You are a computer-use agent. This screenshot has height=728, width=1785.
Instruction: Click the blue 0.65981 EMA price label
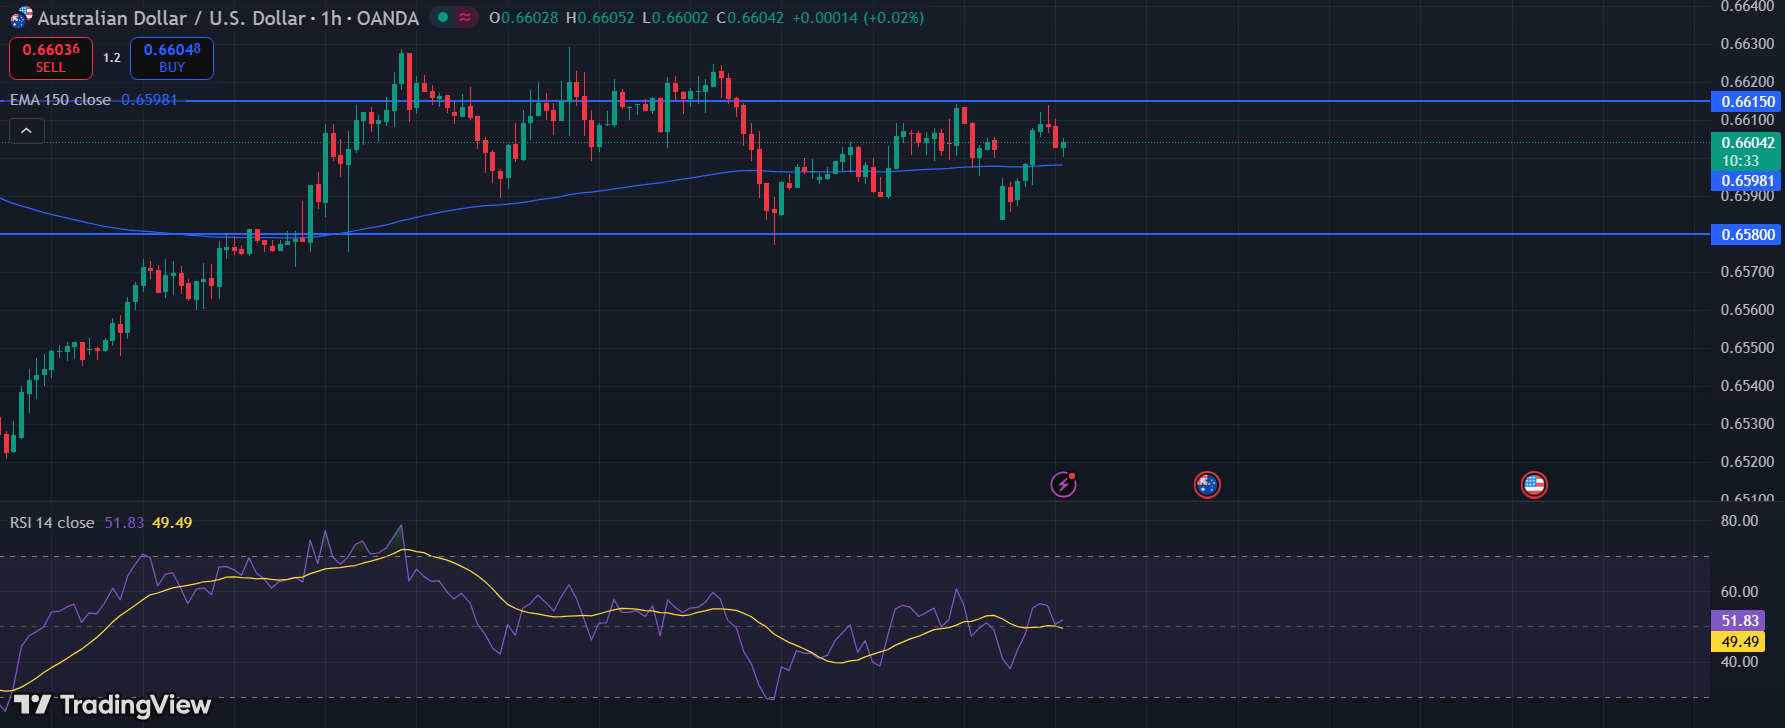tap(1747, 181)
